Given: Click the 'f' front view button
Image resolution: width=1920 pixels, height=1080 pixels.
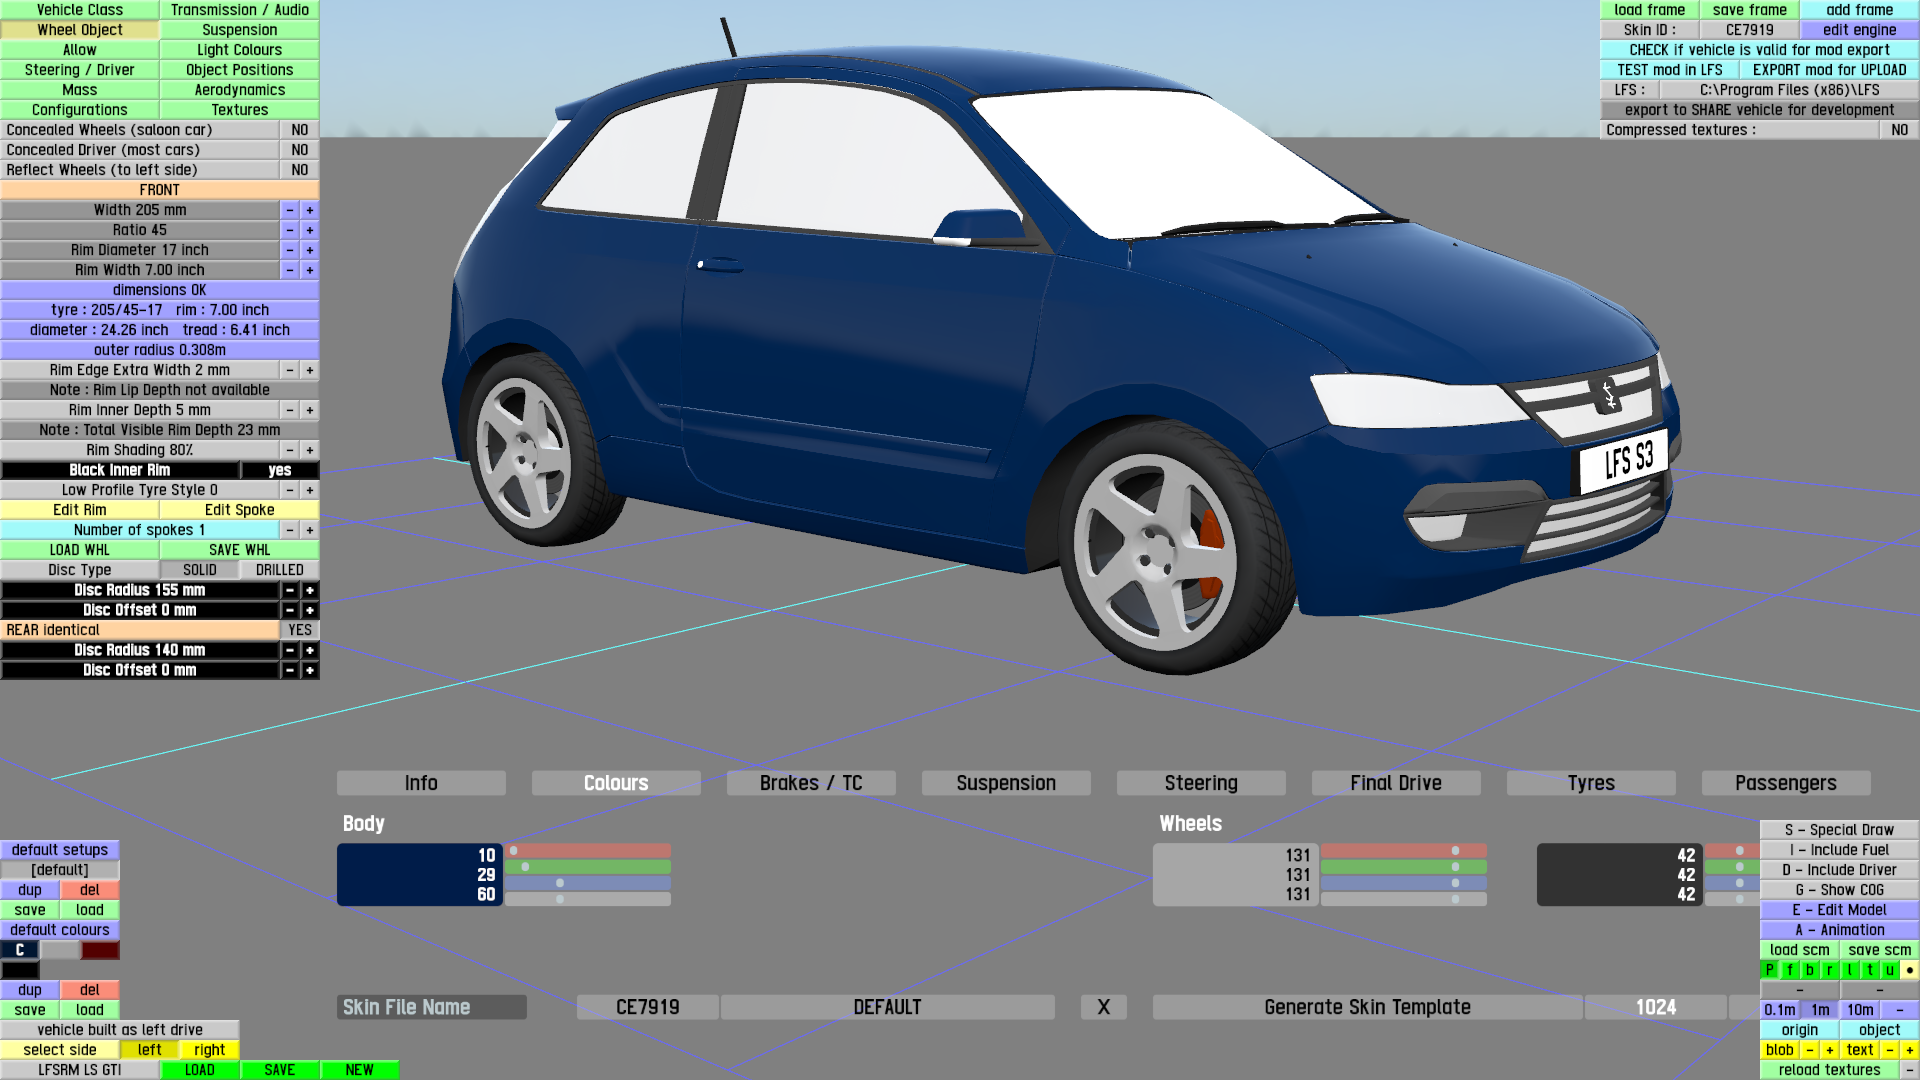Looking at the screenshot, I should (1790, 970).
